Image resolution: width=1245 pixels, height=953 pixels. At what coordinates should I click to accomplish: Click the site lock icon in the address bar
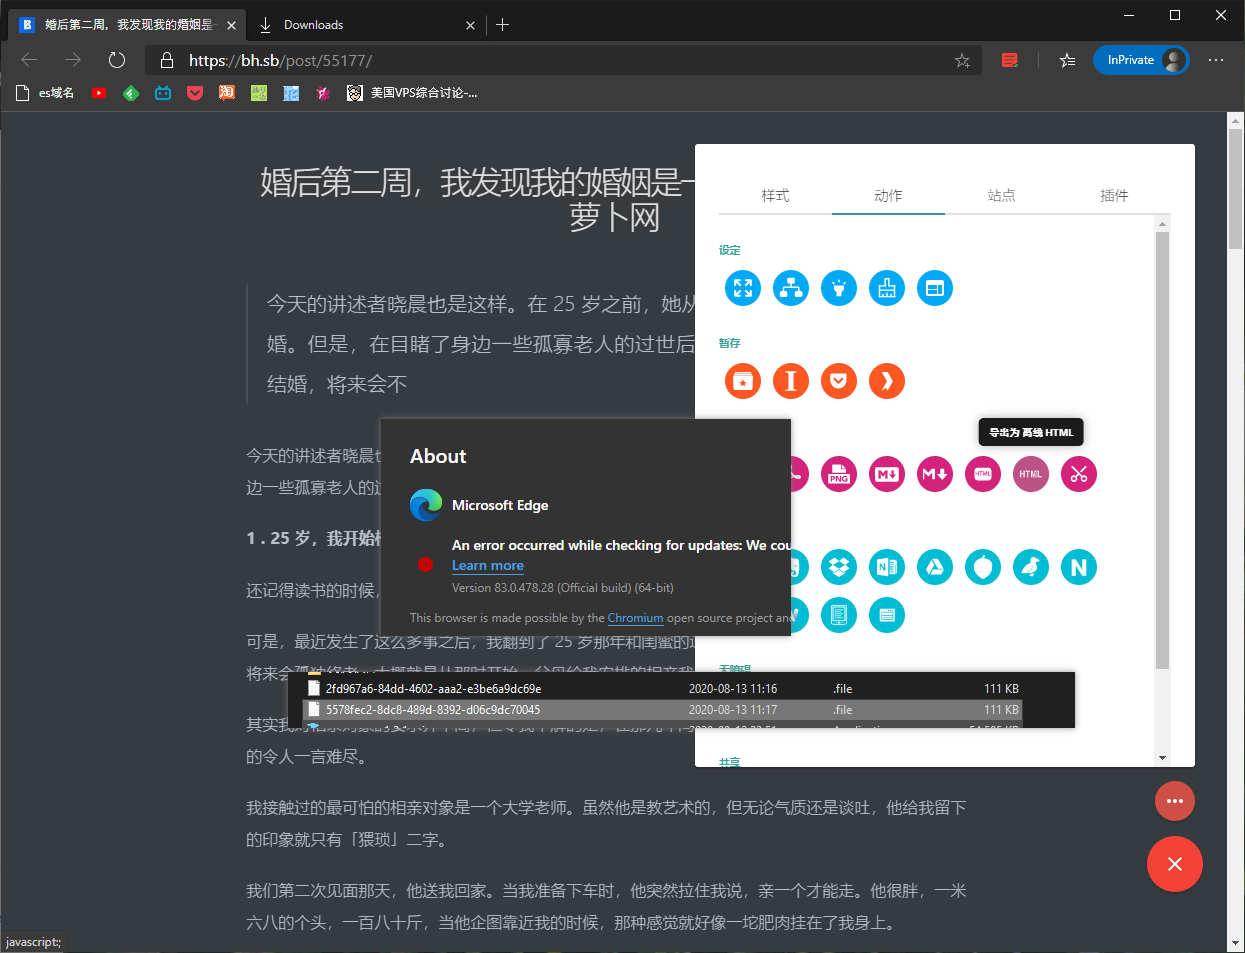(167, 60)
